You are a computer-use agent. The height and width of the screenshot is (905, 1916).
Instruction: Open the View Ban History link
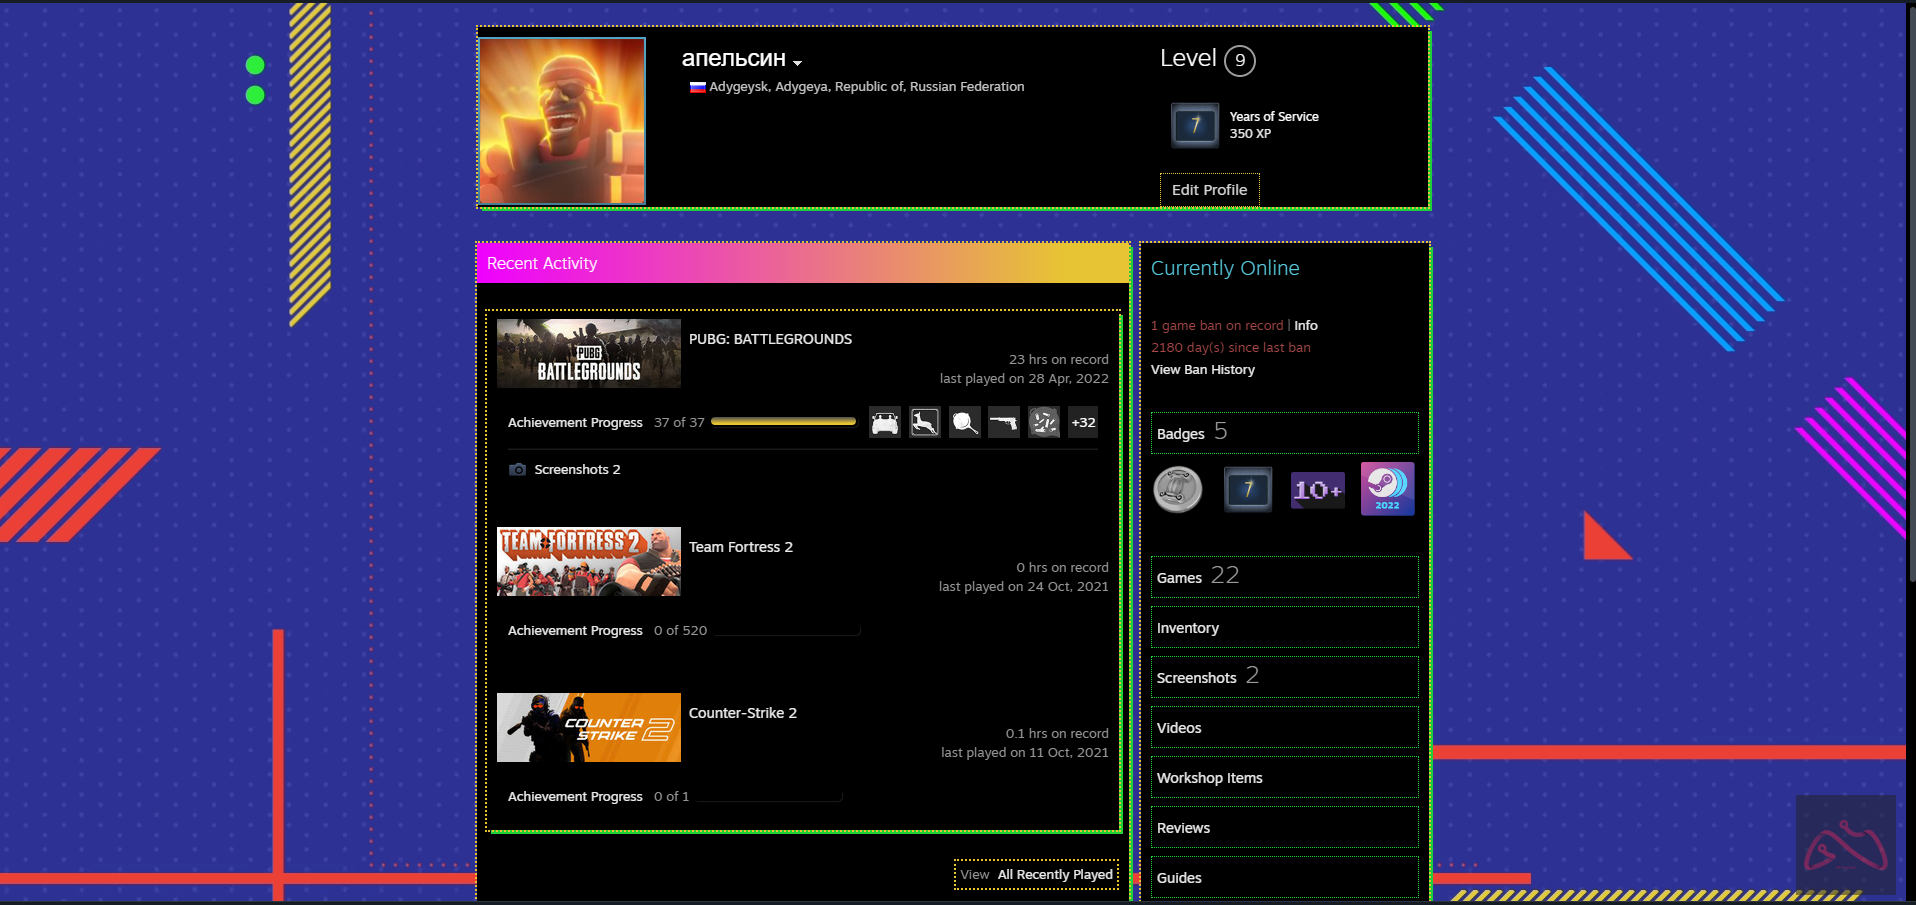click(1202, 370)
